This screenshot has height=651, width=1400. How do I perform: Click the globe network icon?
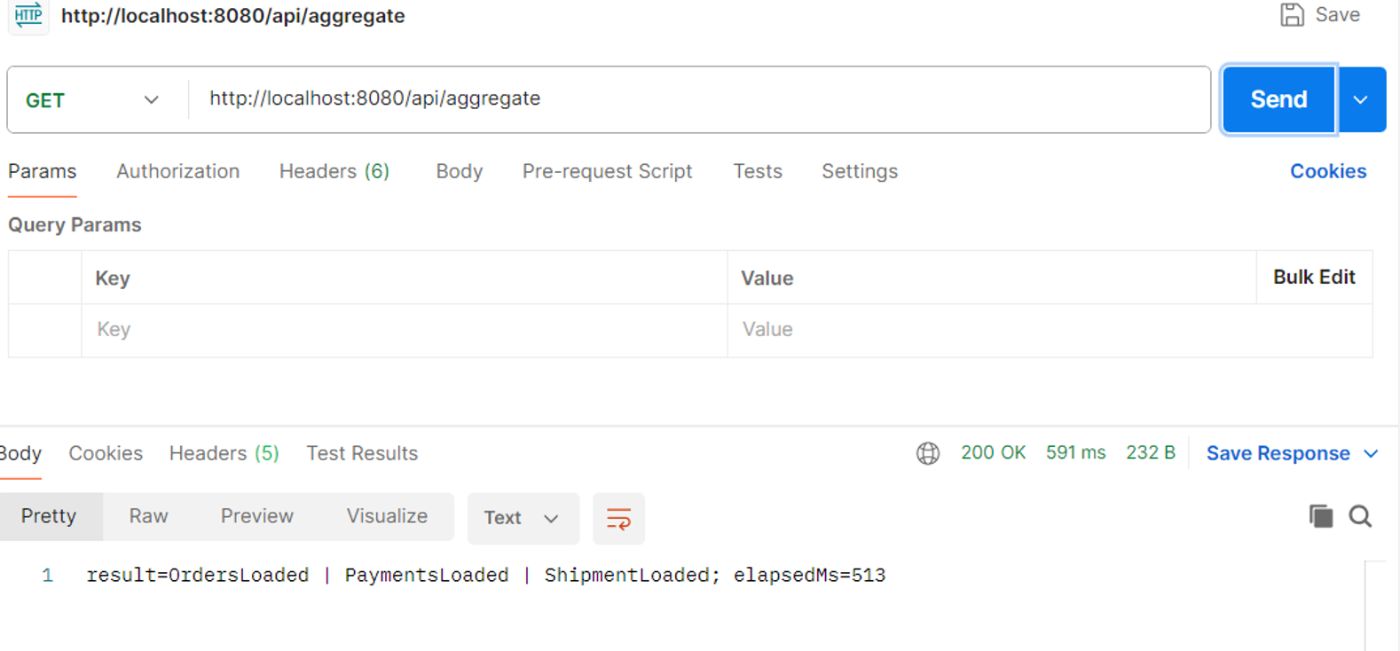[x=928, y=454]
